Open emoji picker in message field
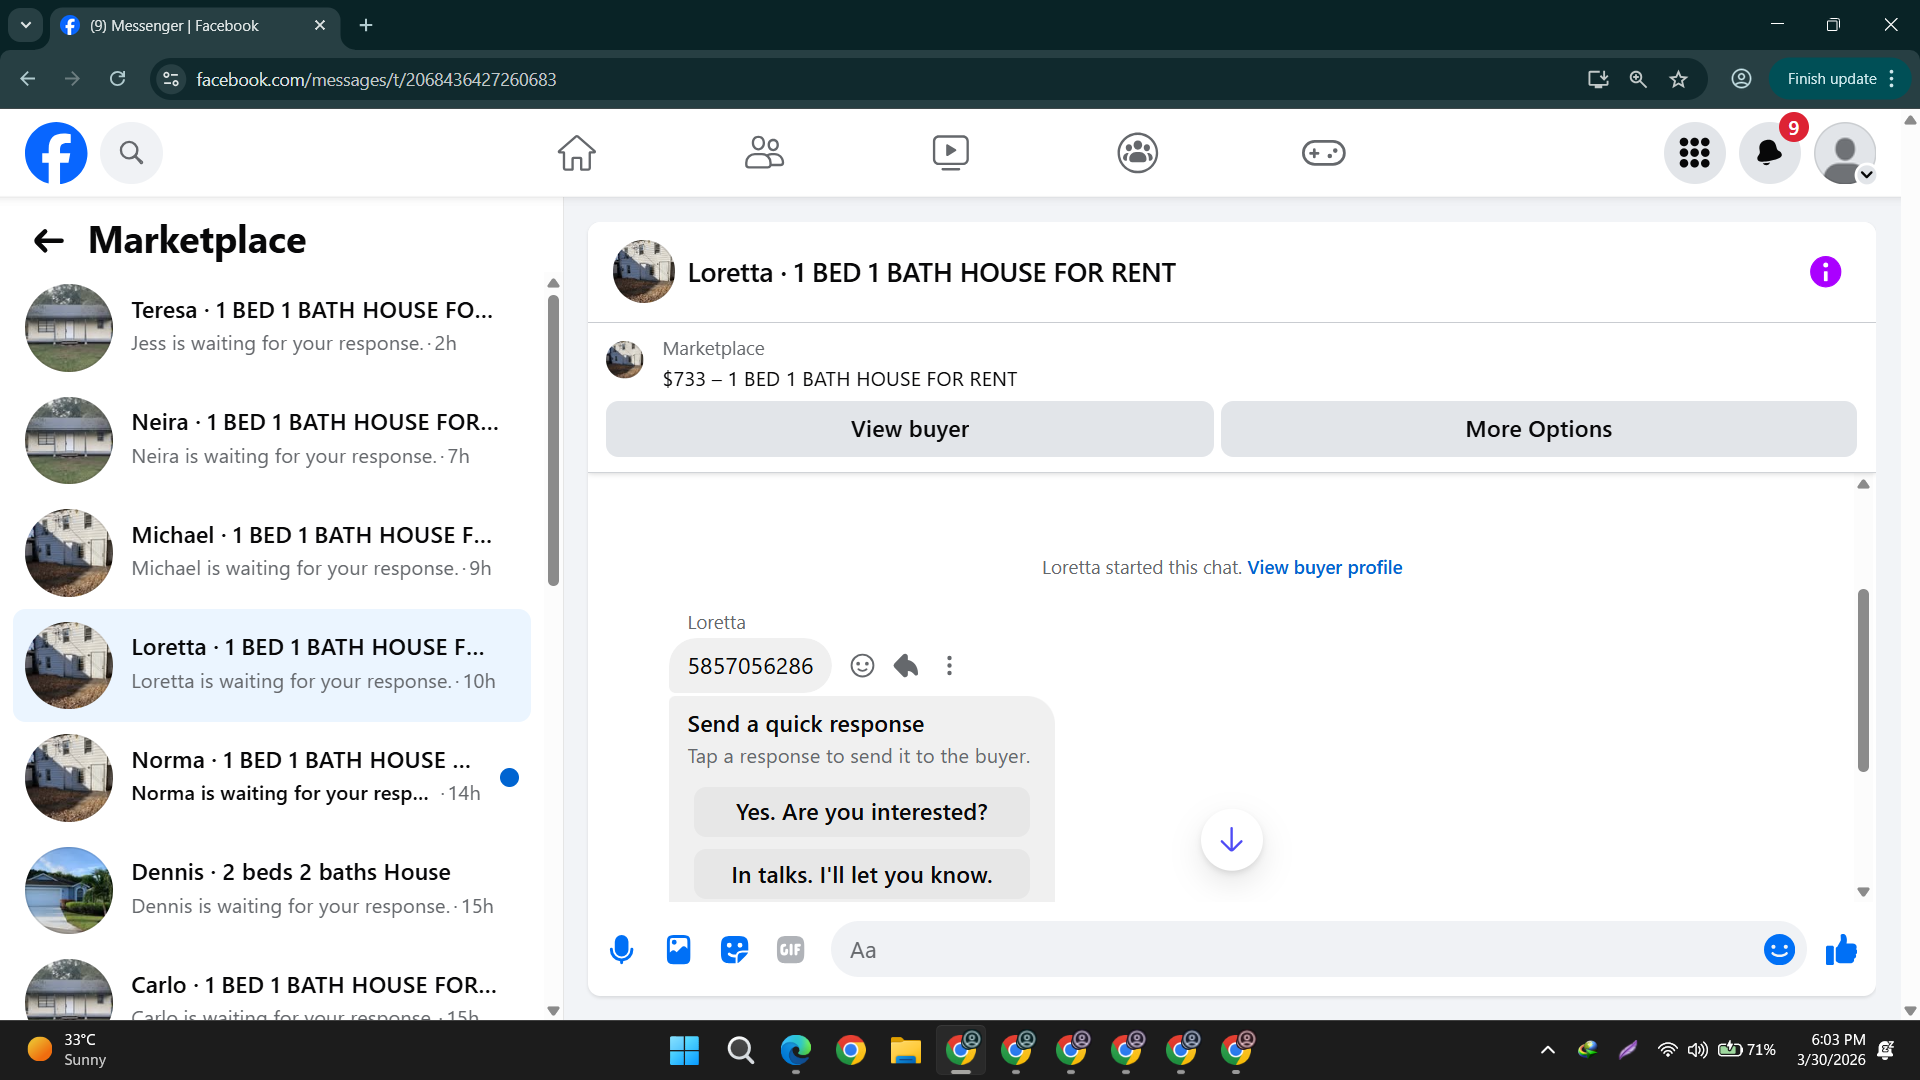Image resolution: width=1920 pixels, height=1080 pixels. coord(1778,949)
